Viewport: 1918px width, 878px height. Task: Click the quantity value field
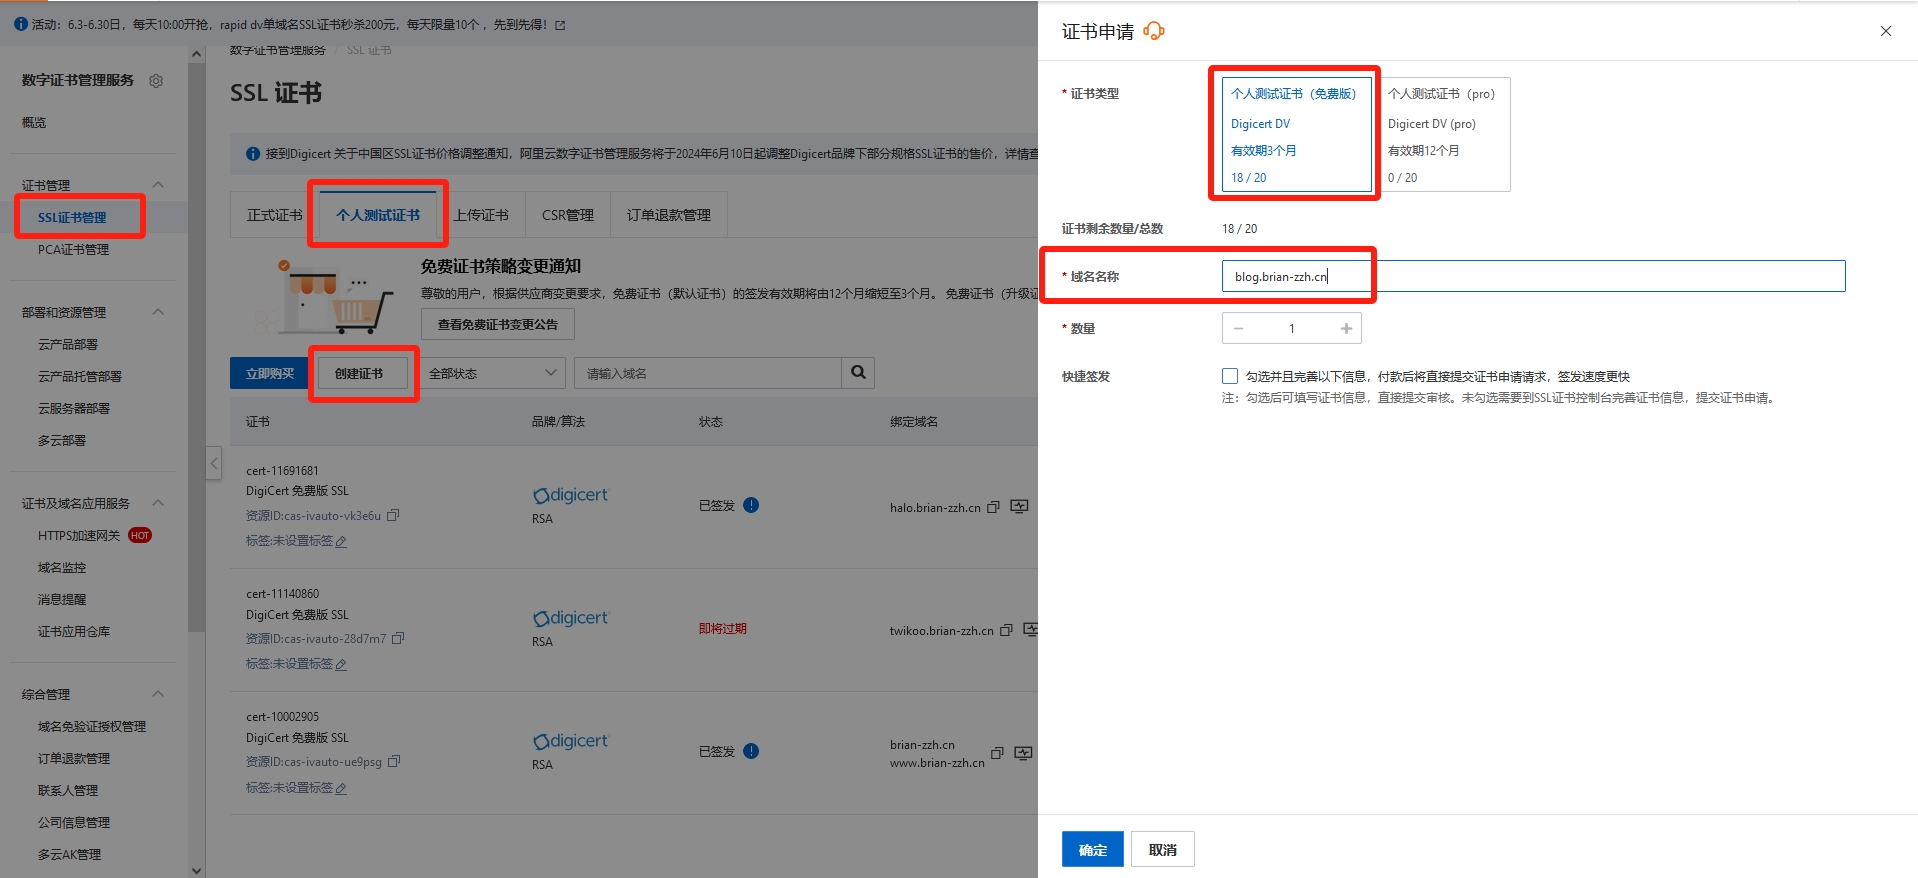(1292, 328)
